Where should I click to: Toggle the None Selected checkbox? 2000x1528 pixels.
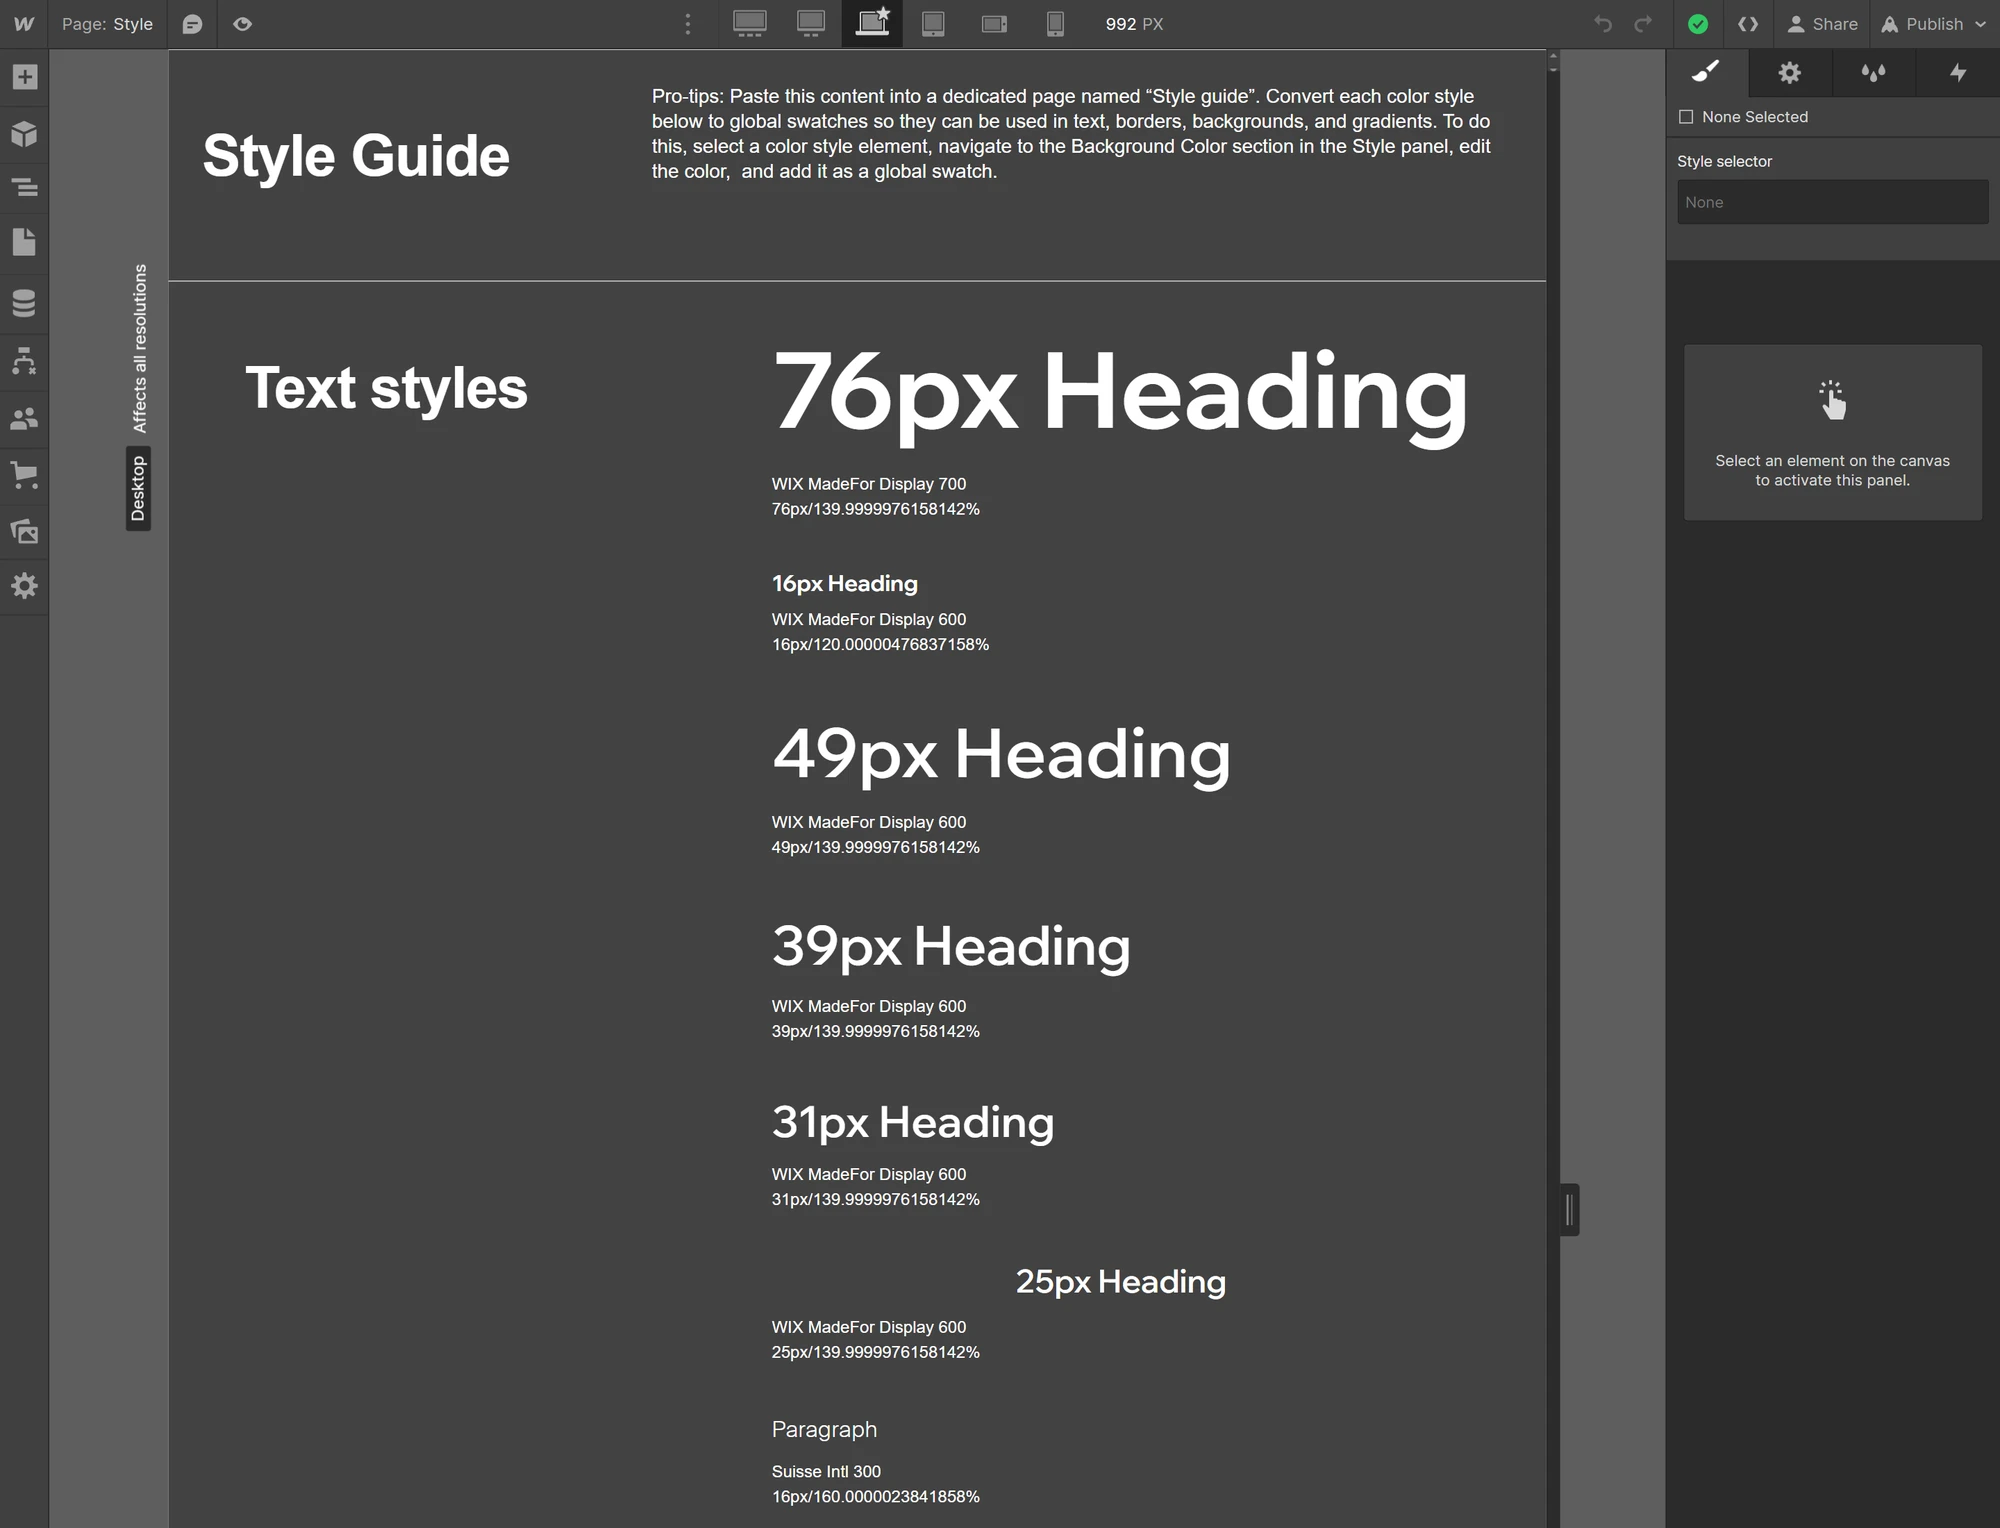[x=1686, y=117]
